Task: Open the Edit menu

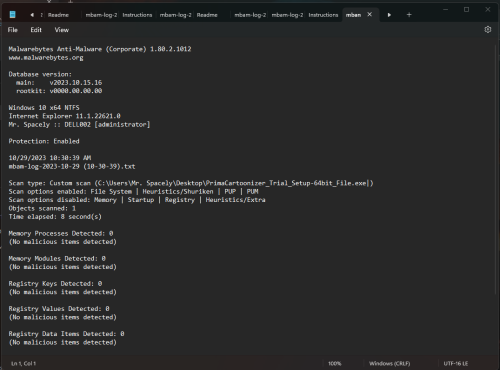Action: [x=36, y=30]
